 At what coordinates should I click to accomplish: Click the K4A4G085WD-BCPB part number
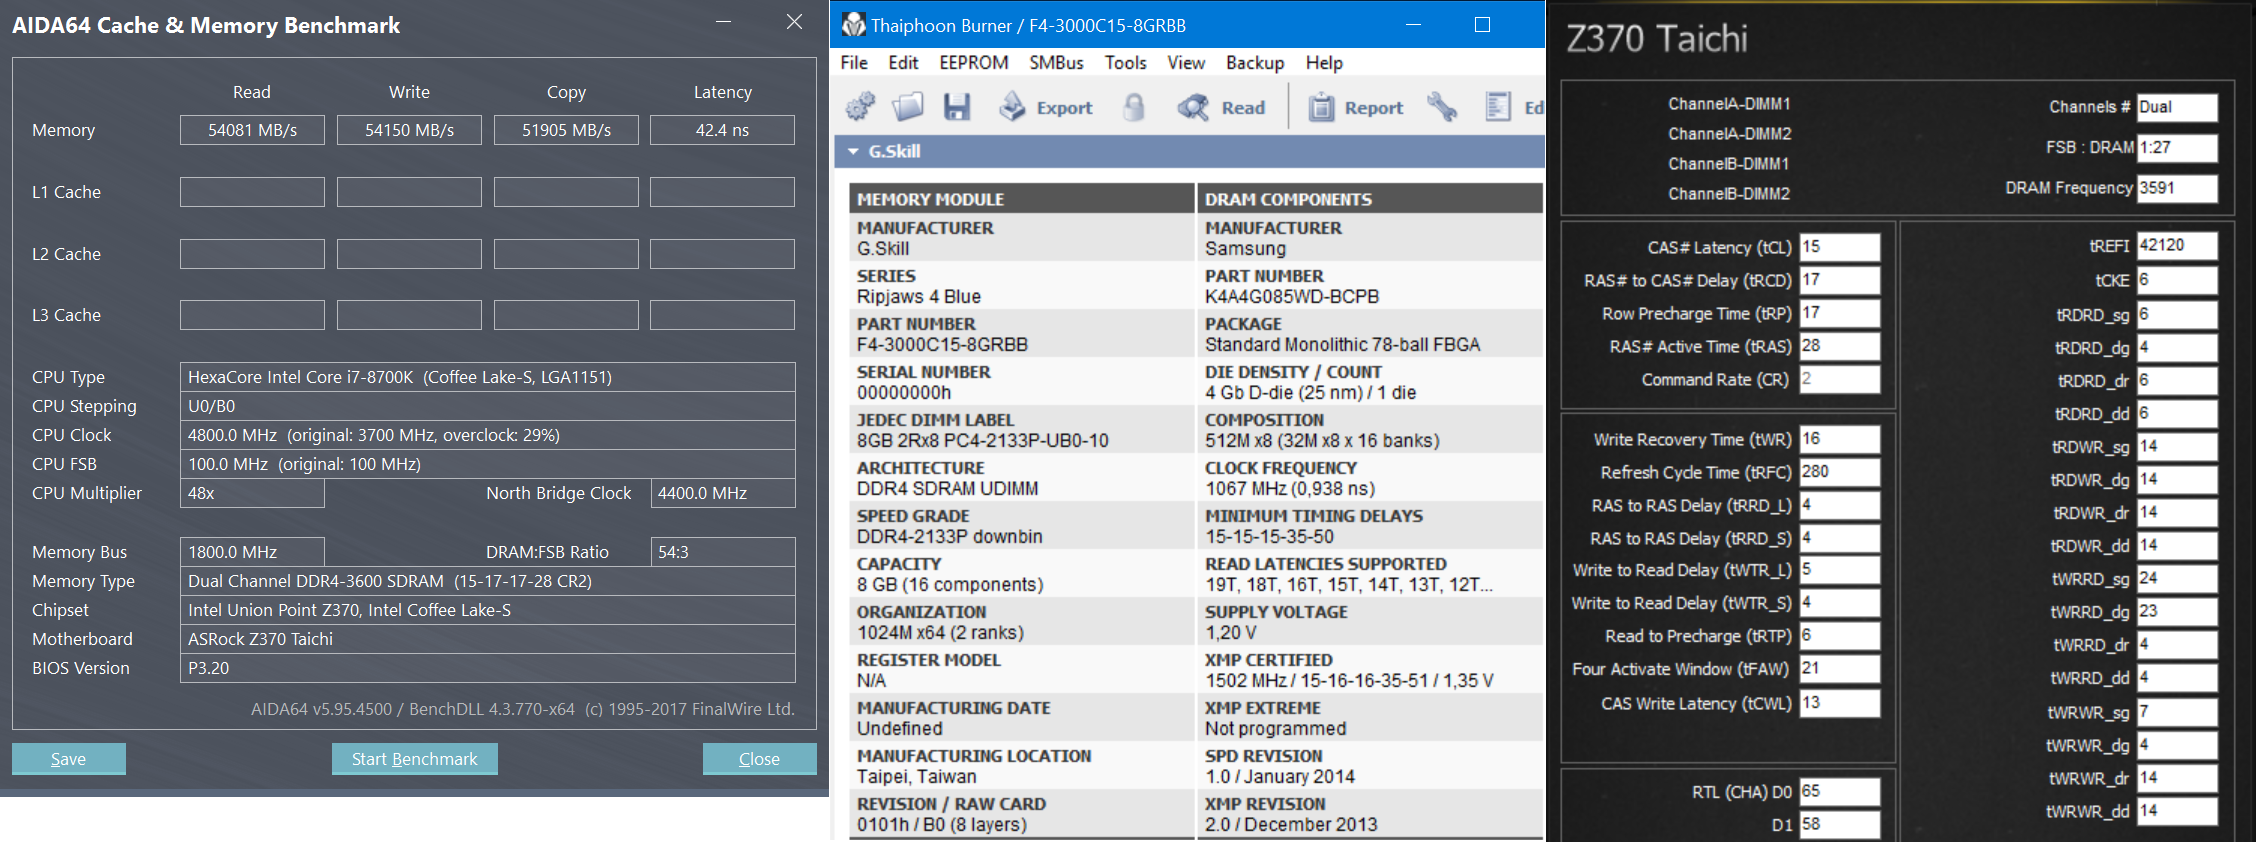tap(1292, 297)
